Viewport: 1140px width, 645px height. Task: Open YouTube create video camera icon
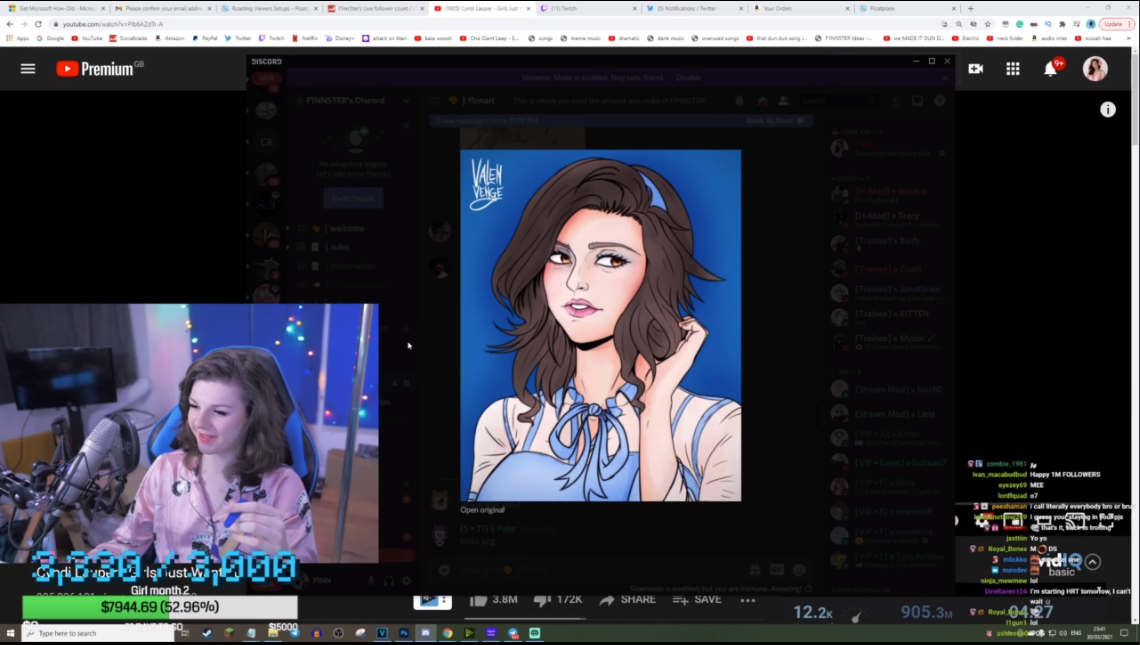click(976, 69)
